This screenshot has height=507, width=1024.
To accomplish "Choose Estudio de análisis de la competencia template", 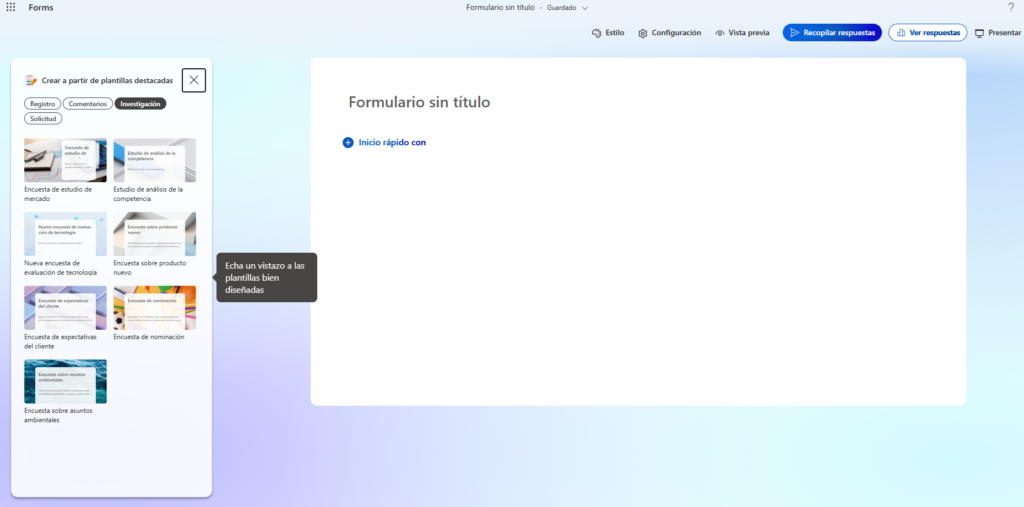I will [x=154, y=160].
